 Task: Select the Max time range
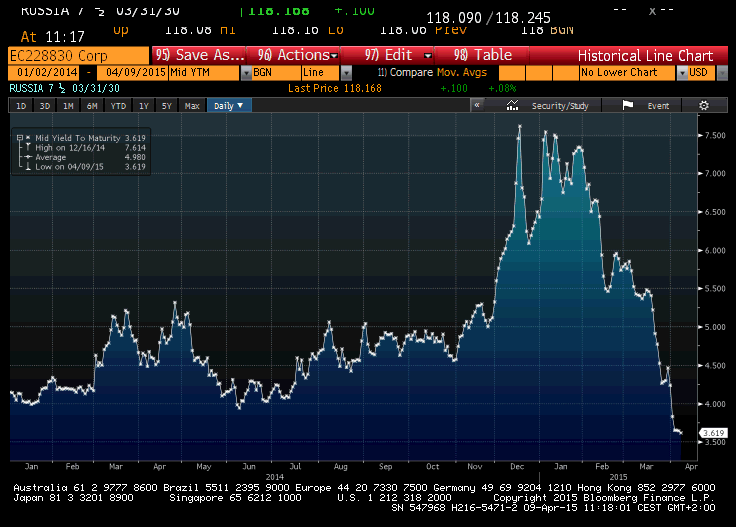192,106
